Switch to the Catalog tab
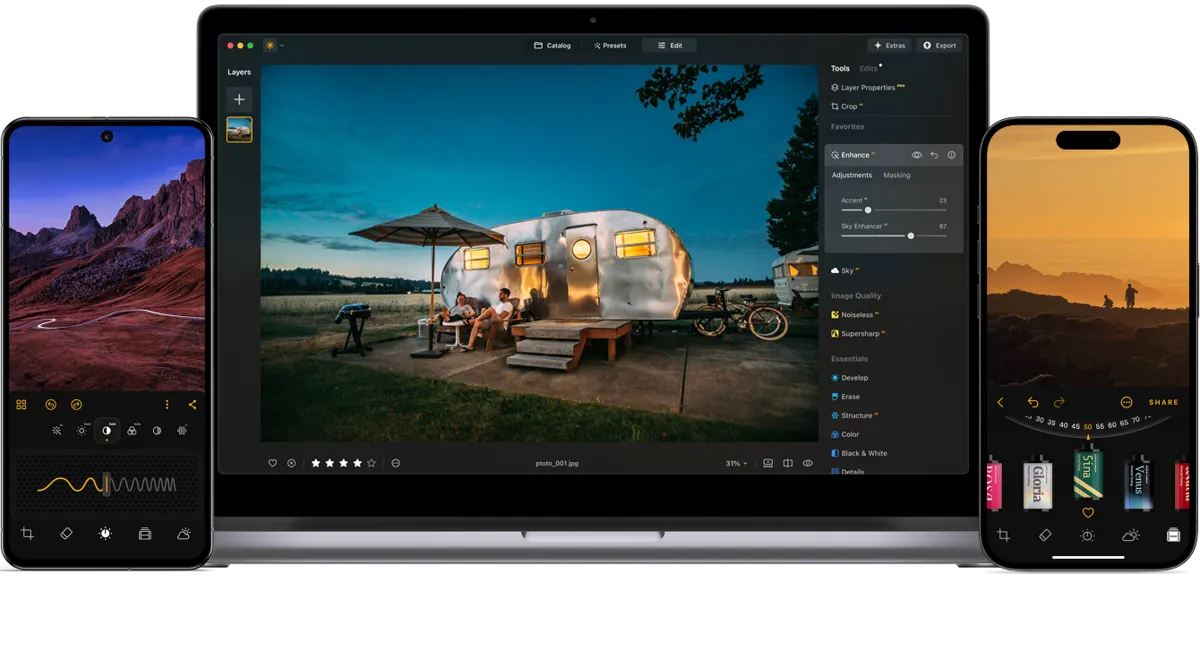1200x668 pixels. point(553,45)
